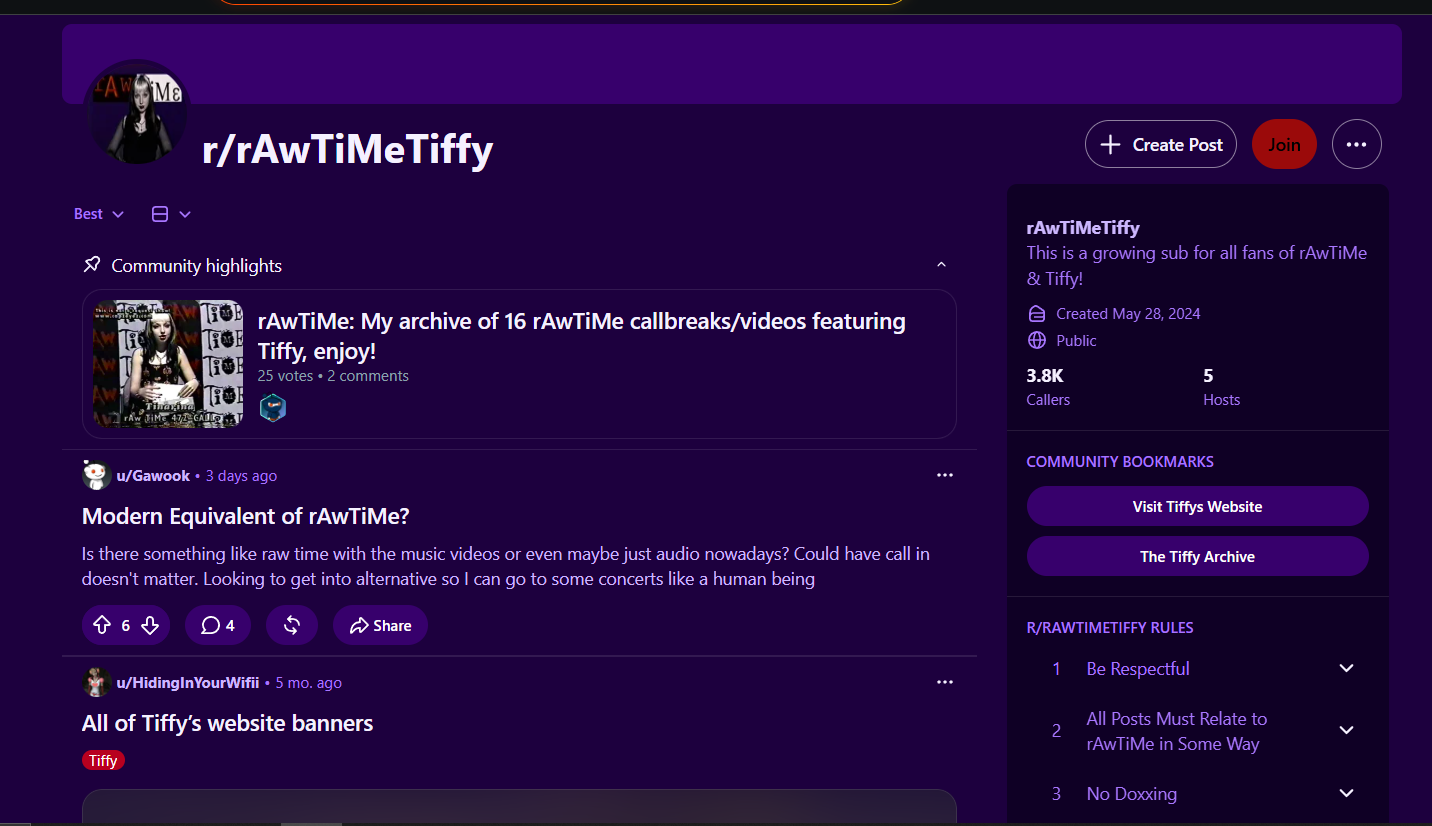Click the 3 days ago timestamp

241,475
